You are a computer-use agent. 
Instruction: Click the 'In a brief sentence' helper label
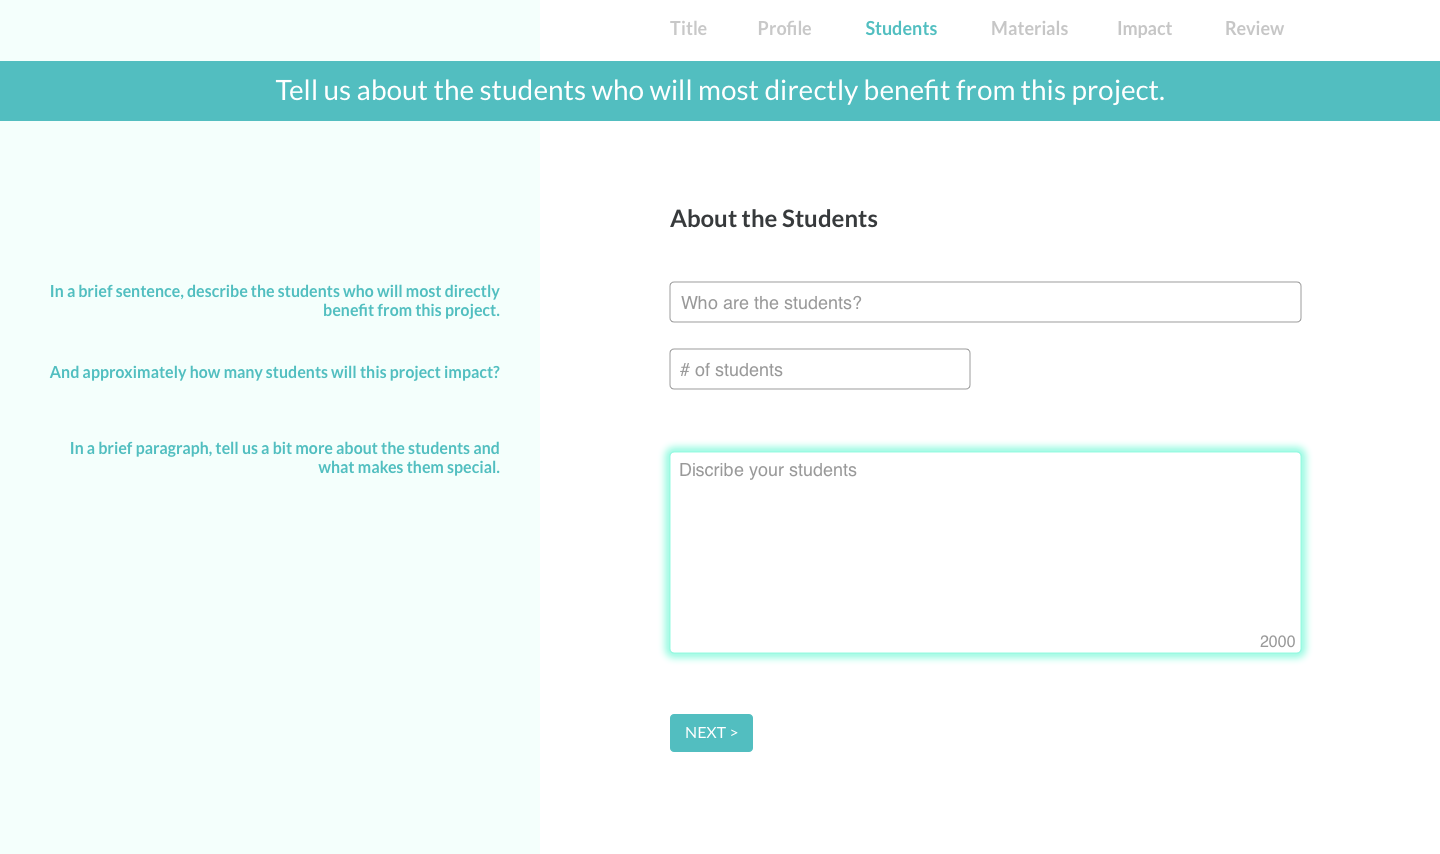point(275,291)
